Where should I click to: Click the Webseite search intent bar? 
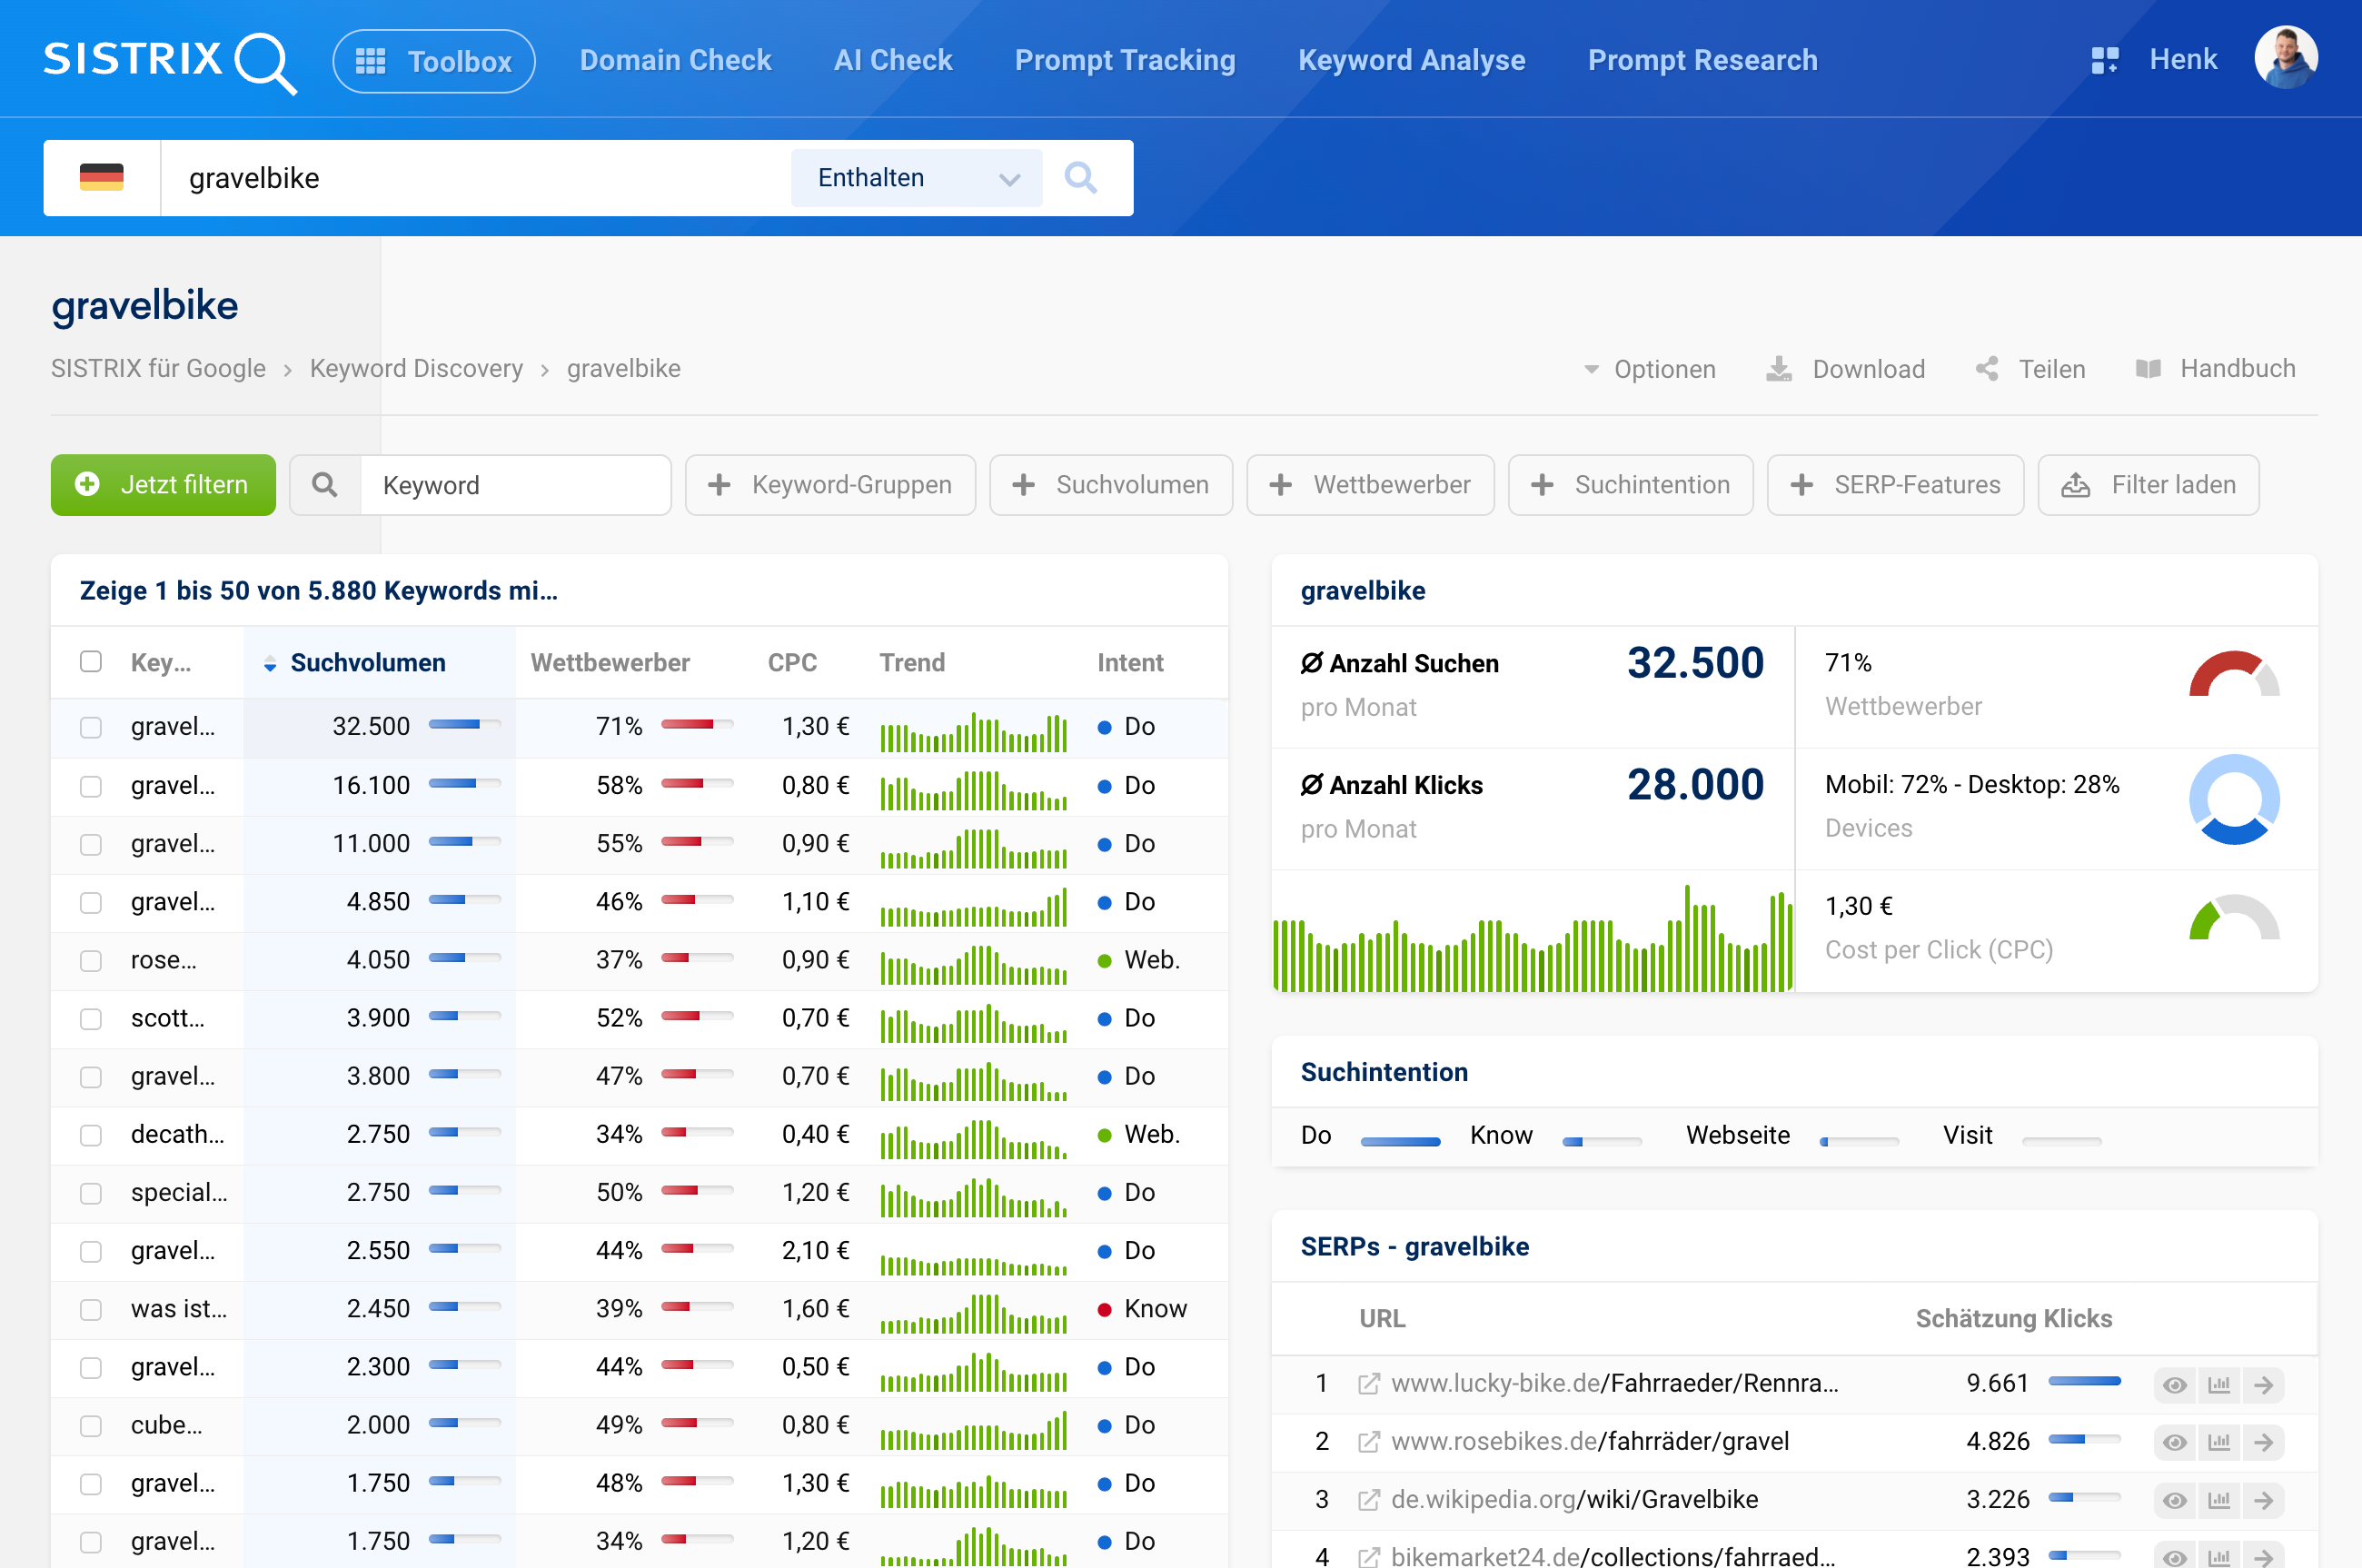pos(1858,1141)
